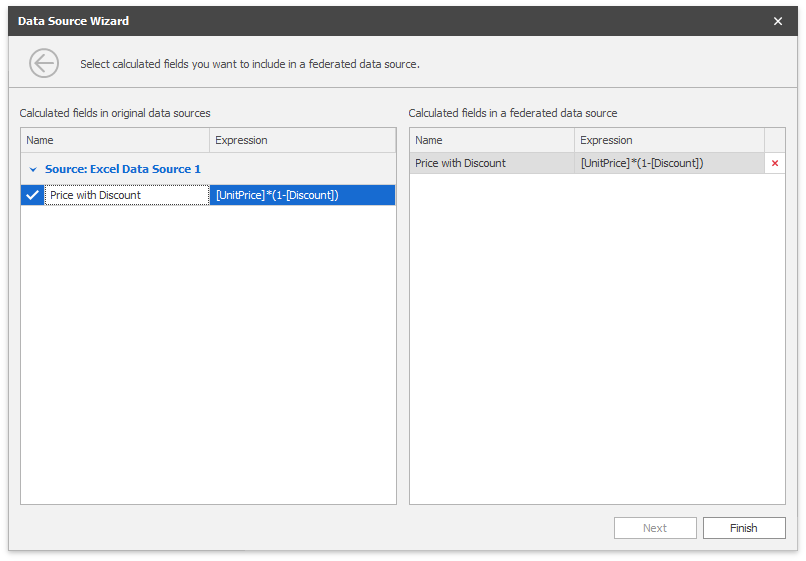Uncheck the Price with Discount checkbox
806x561 pixels.
(32, 195)
